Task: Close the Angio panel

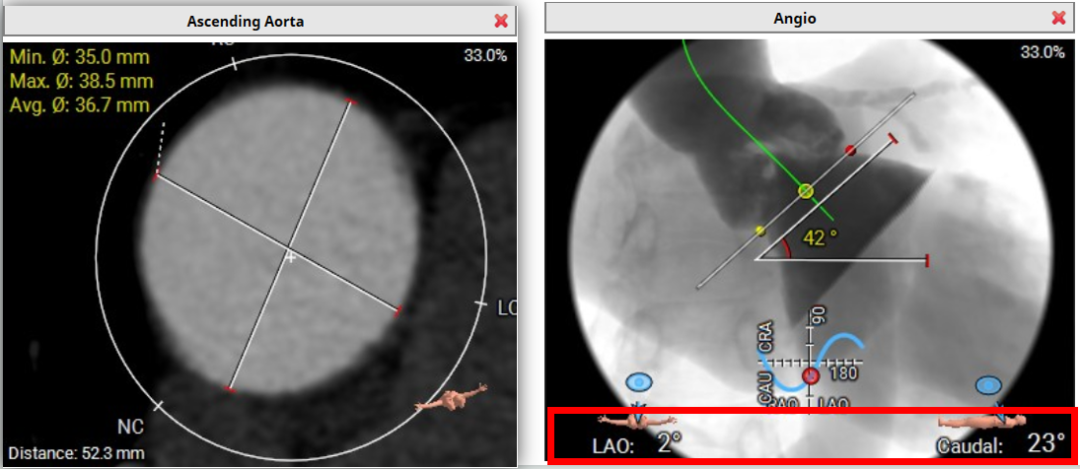Action: click(x=1059, y=18)
